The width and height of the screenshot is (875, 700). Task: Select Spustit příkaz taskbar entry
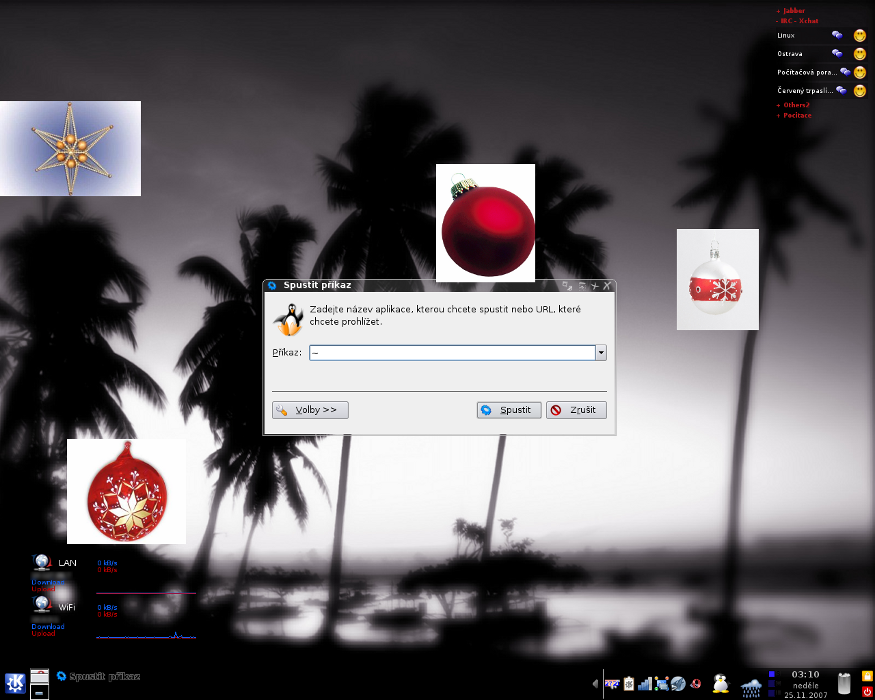99,677
